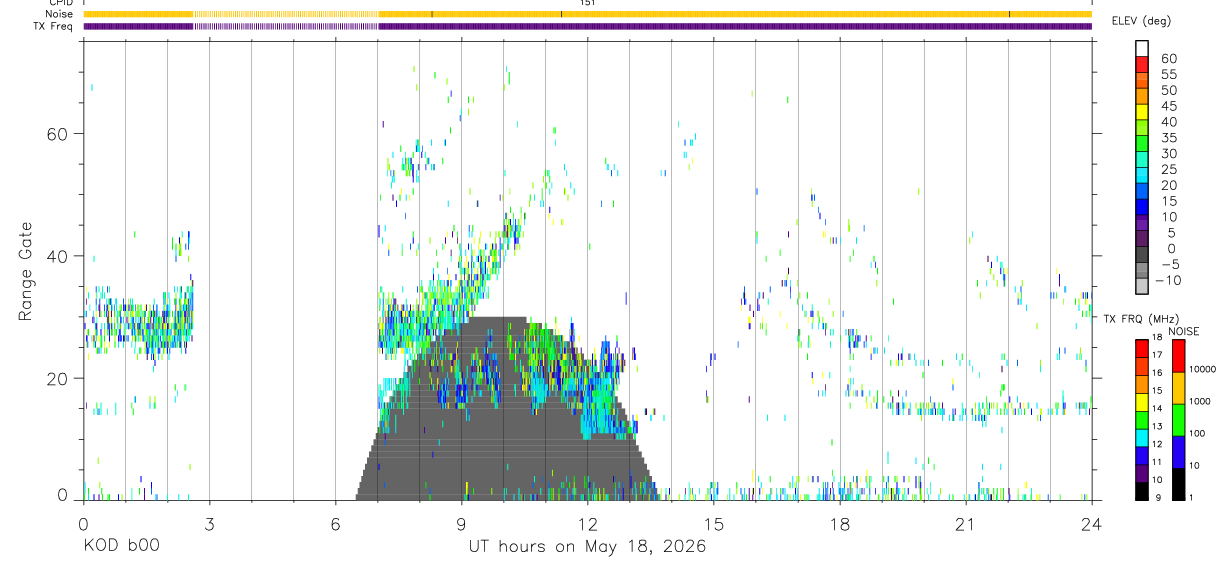Click the yellow Noise strip above the plot
Screen dimensions: 1228x567
[588, 14]
